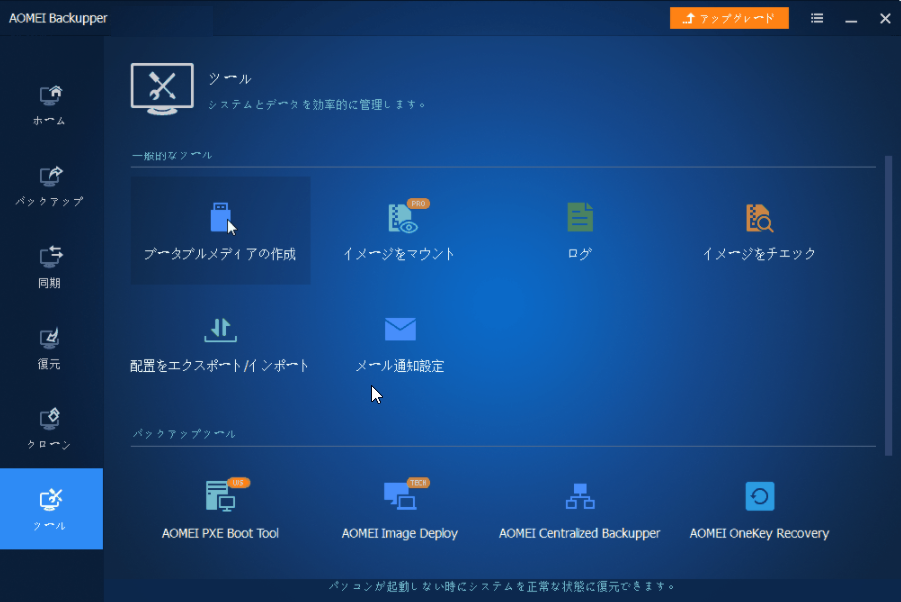Launch ブータブルメディアの作成 tool

(x=221, y=230)
